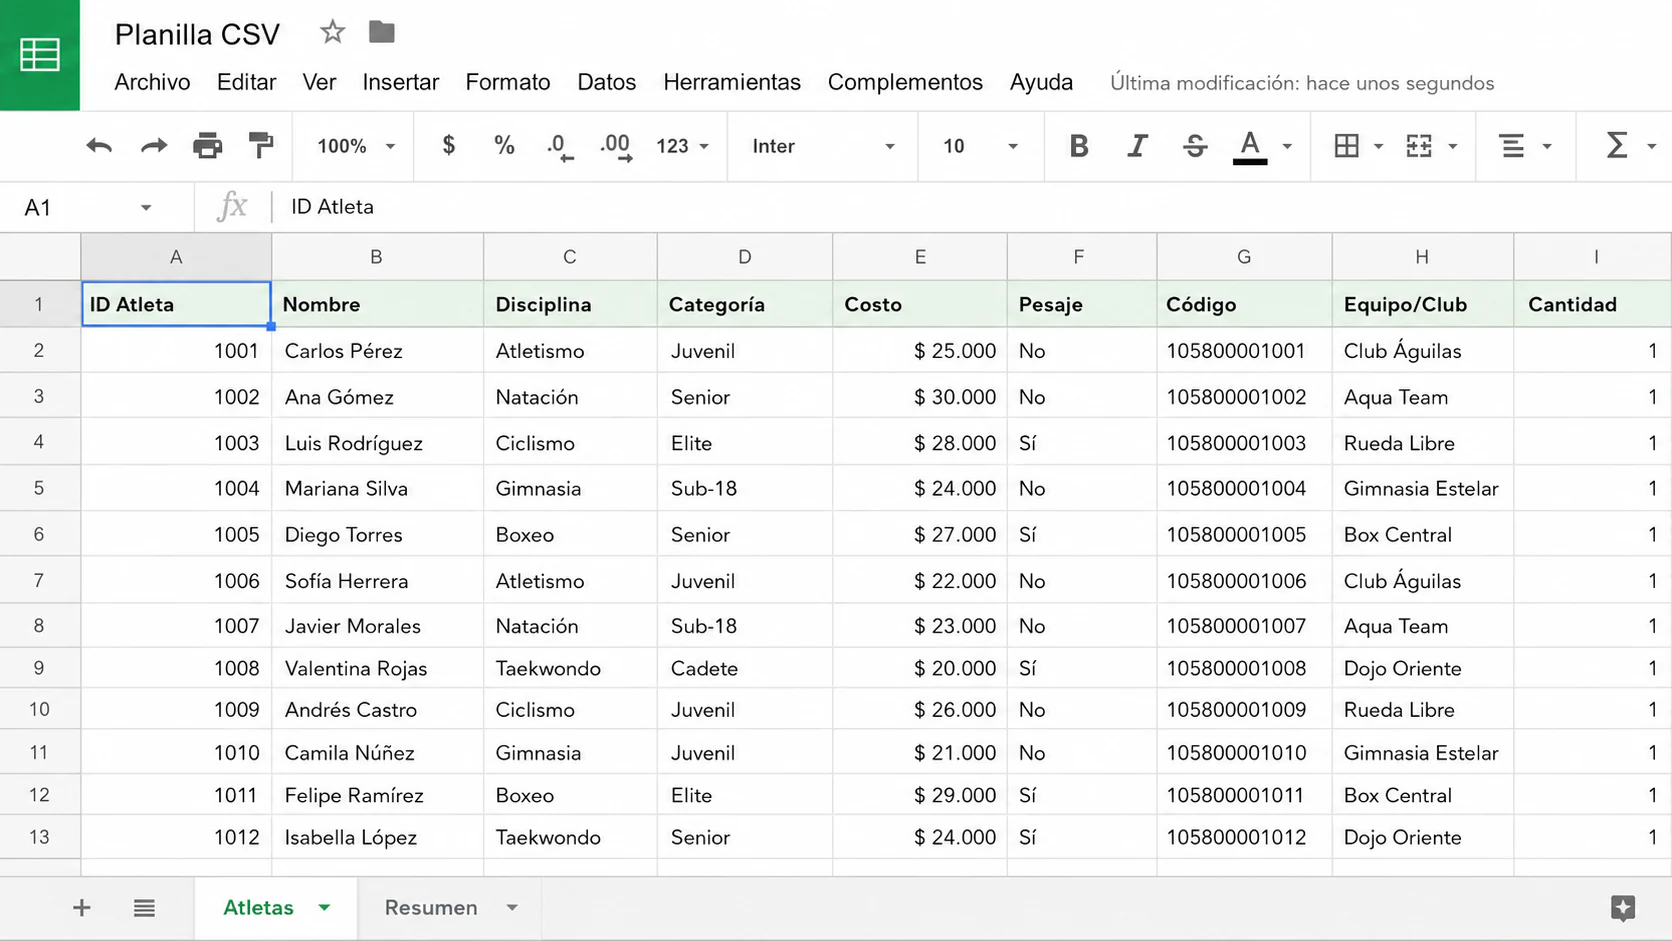The image size is (1672, 941).
Task: Star the Planilla CSV document
Action: (x=332, y=32)
